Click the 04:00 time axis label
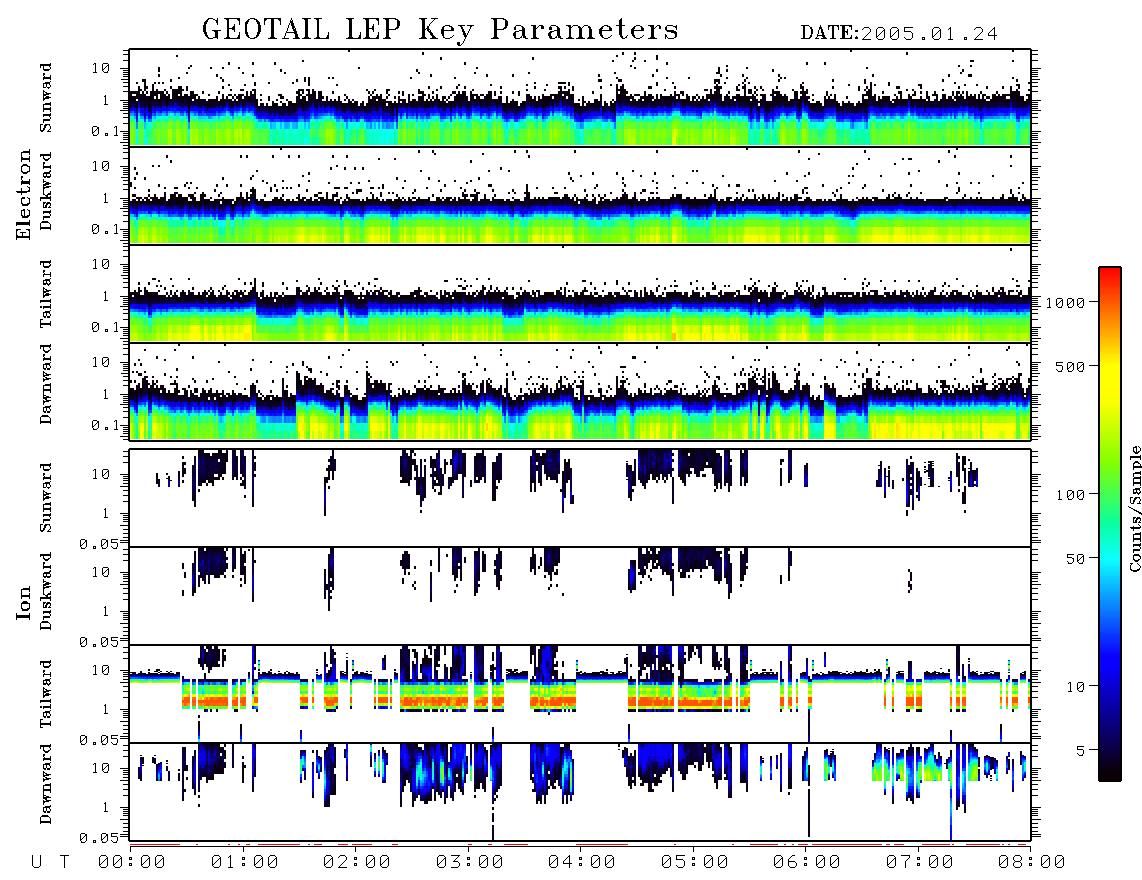The width and height of the screenshot is (1142, 880). [x=582, y=863]
